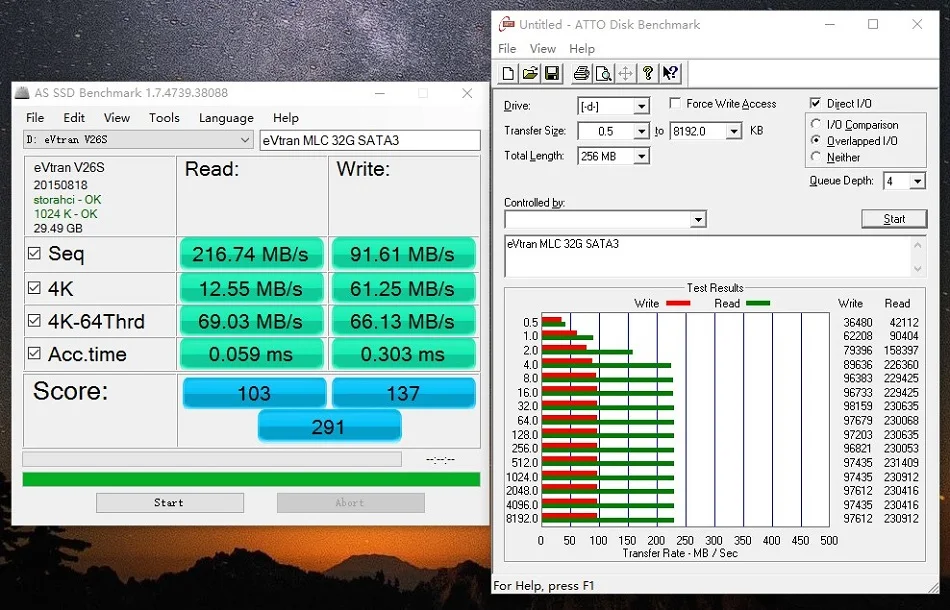Open Total Length 256 MB dropdown
The image size is (950, 610).
[x=641, y=156]
